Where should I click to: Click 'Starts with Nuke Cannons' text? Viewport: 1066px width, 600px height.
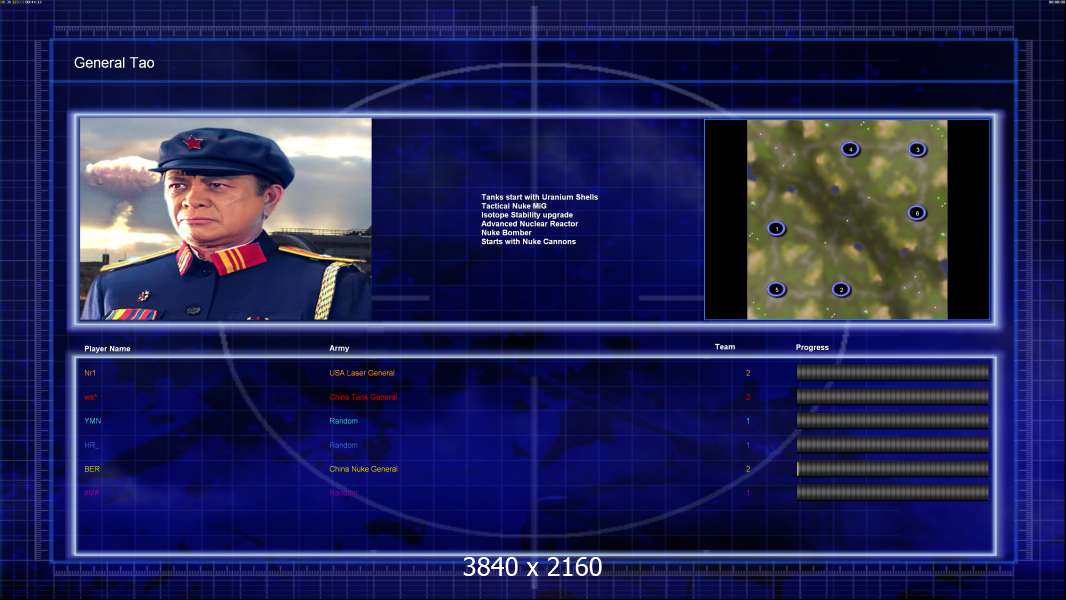528,241
